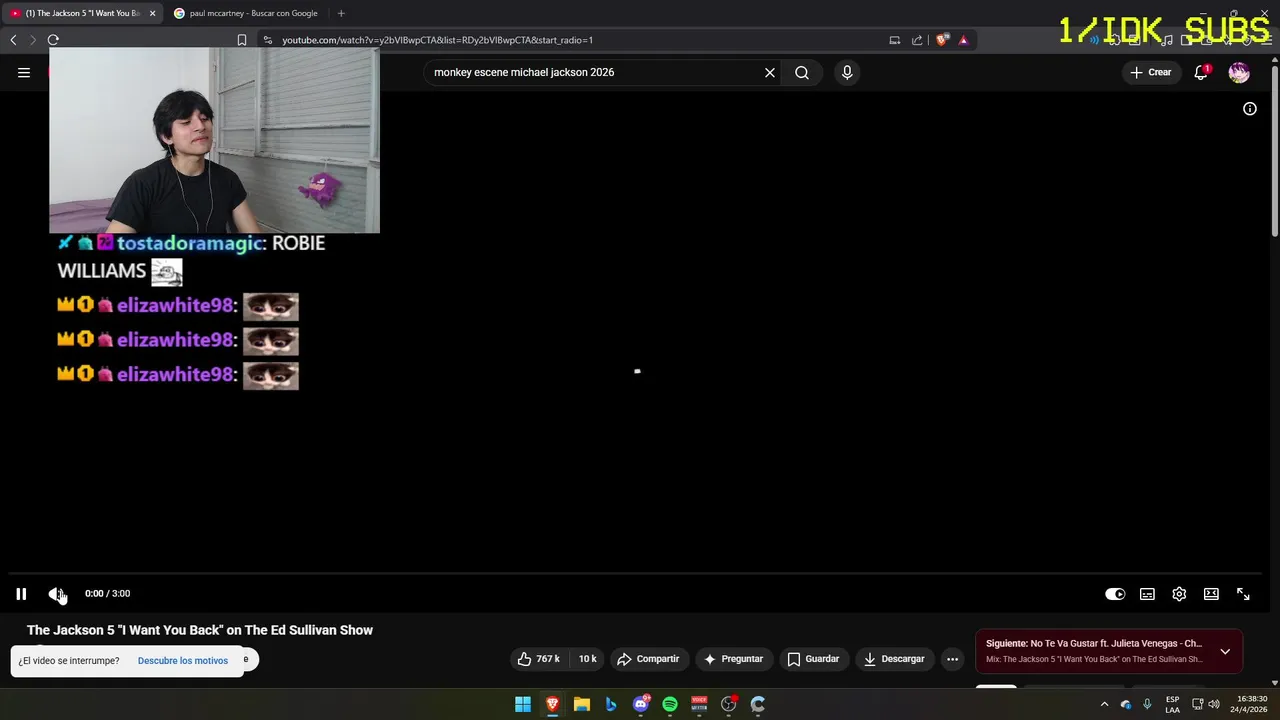Close The Jackson 5 browser tab

tap(152, 13)
